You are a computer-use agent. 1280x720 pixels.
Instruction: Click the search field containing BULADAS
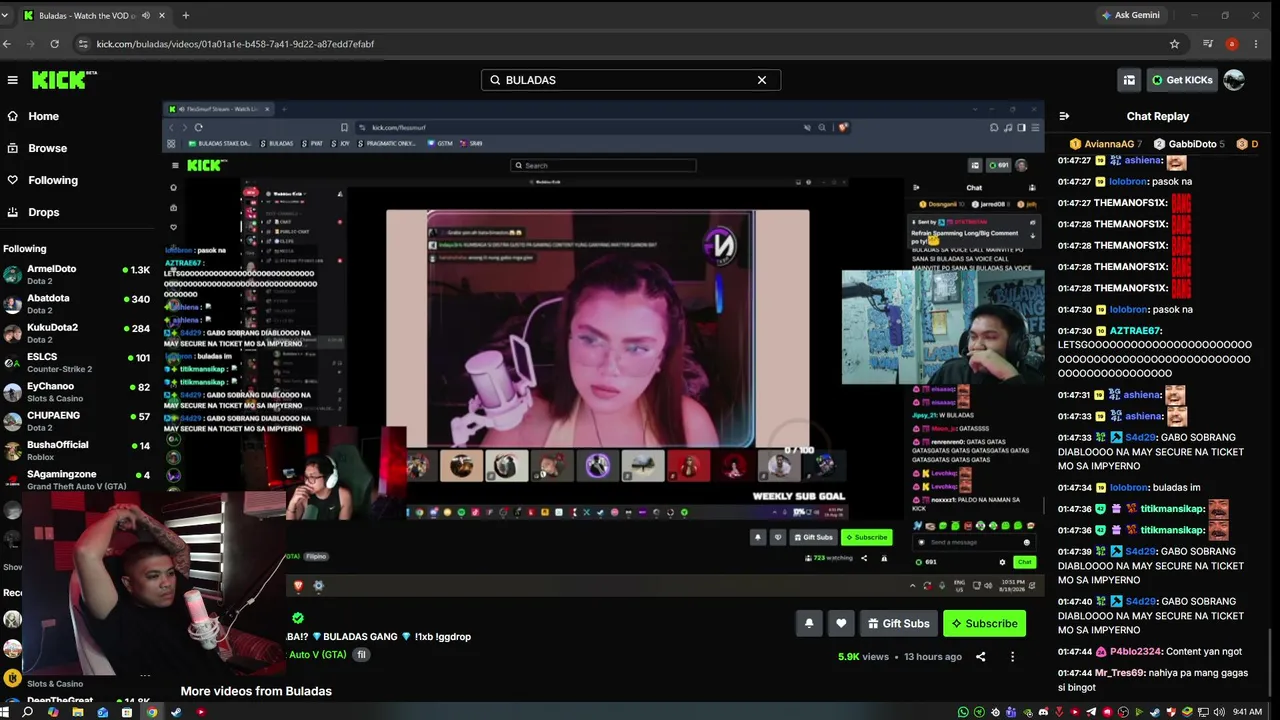pyautogui.click(x=630, y=80)
